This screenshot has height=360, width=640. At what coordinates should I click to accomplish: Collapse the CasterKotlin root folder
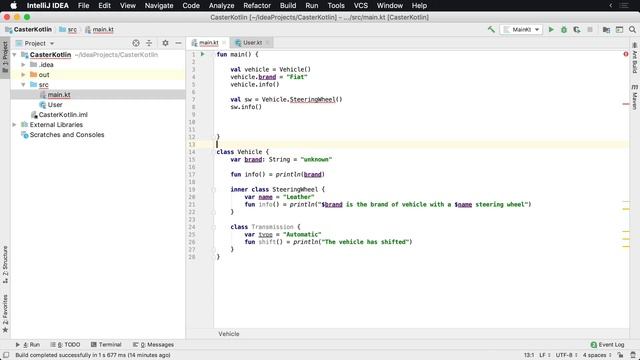[15, 55]
